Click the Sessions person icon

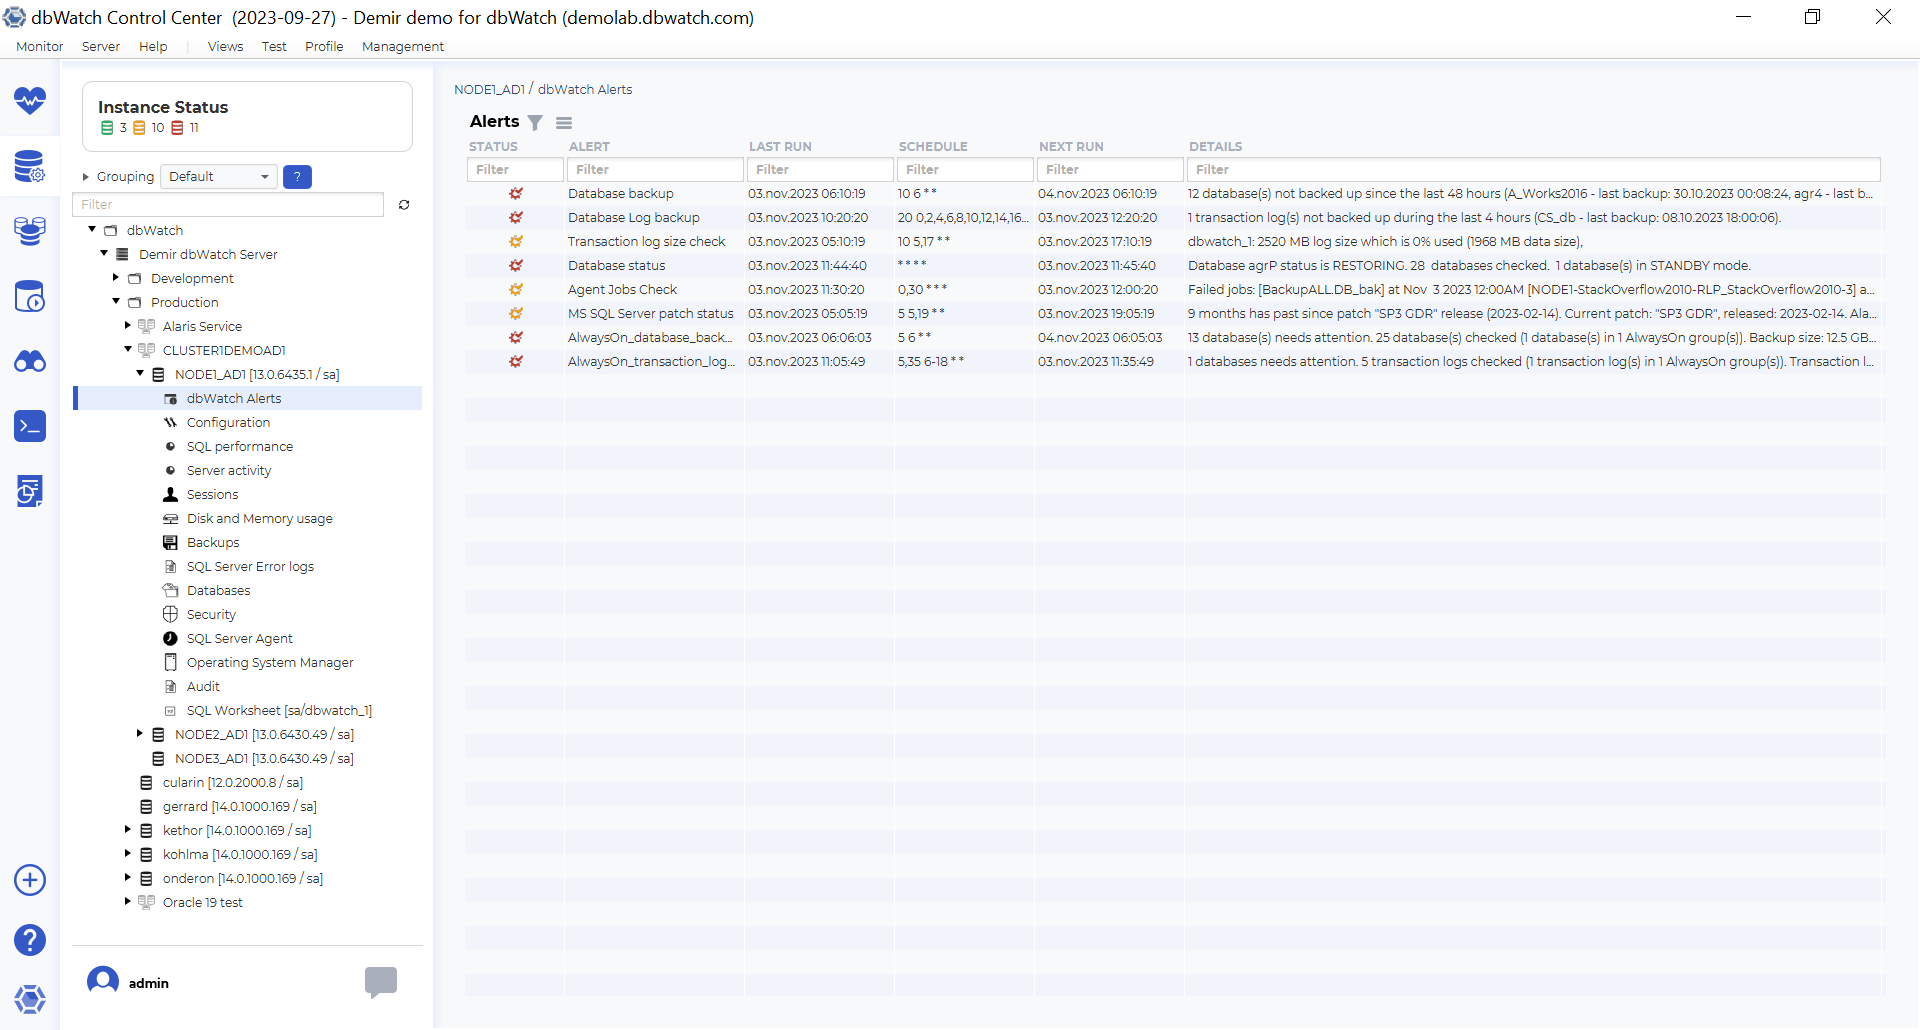click(x=171, y=494)
